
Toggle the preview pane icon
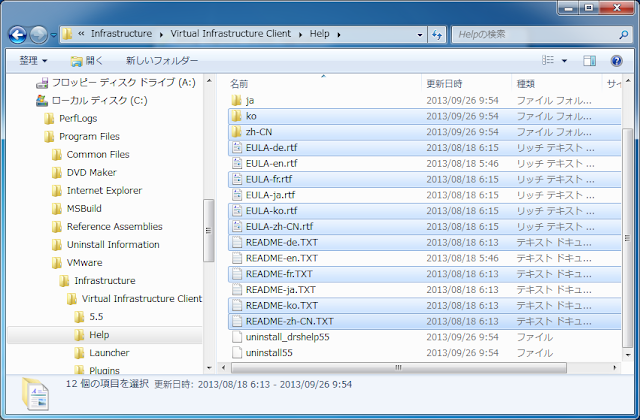[589, 61]
